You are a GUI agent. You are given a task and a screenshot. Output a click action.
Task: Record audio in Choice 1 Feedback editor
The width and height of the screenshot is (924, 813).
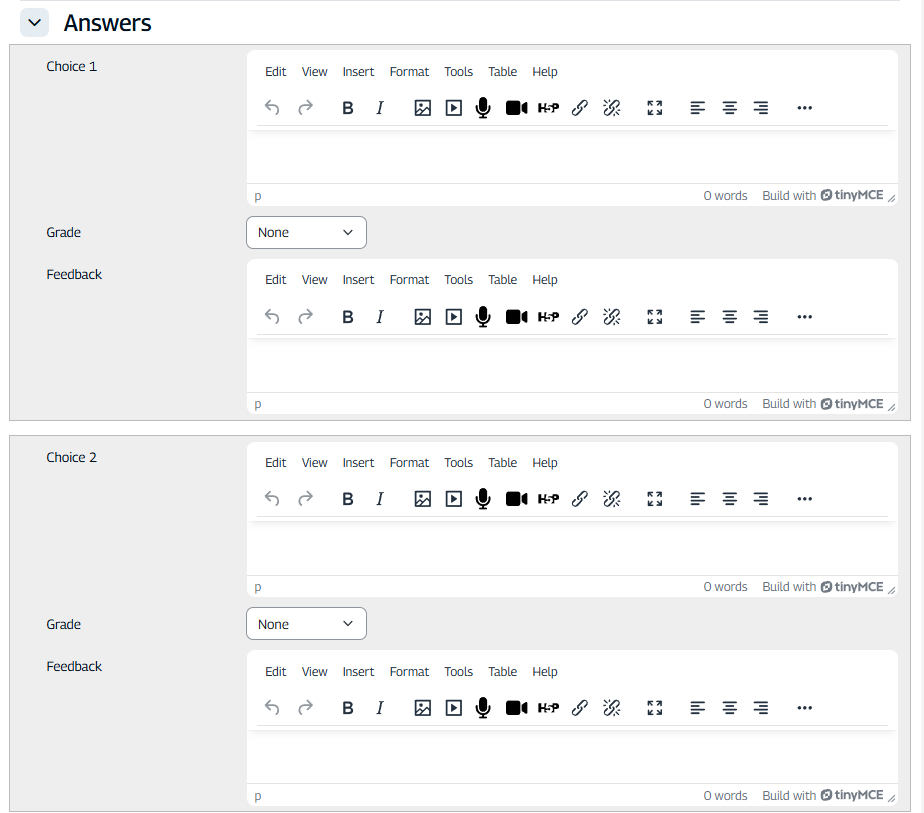483,316
